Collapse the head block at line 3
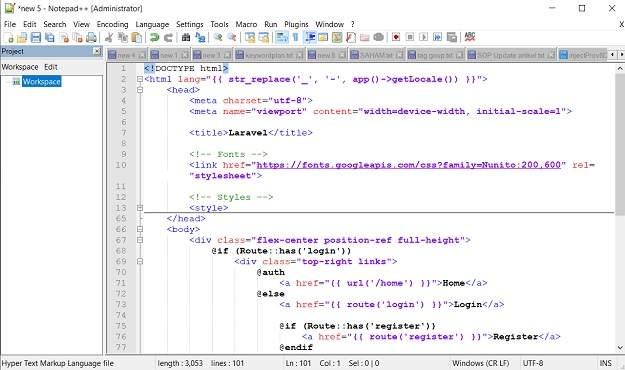Viewport: 625px width, 370px height. [x=140, y=90]
